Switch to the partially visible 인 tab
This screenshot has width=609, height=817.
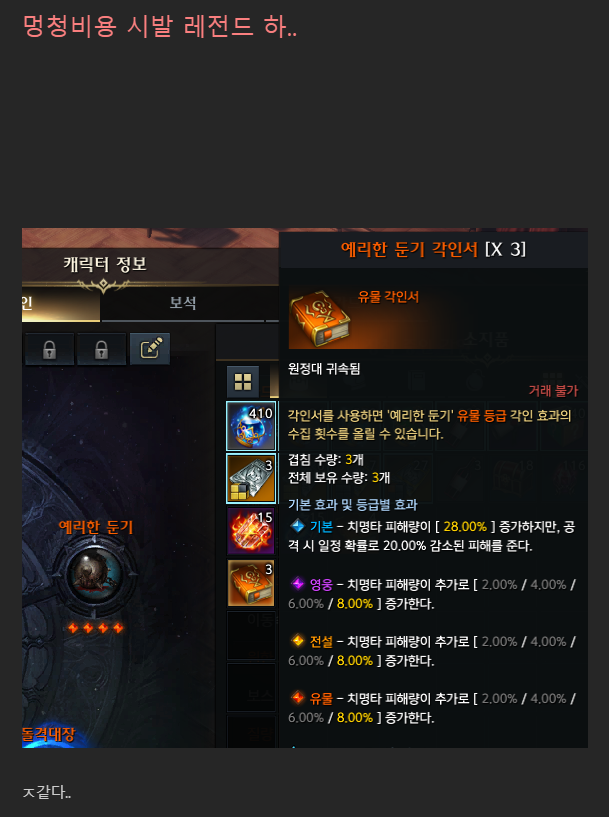(x=60, y=303)
